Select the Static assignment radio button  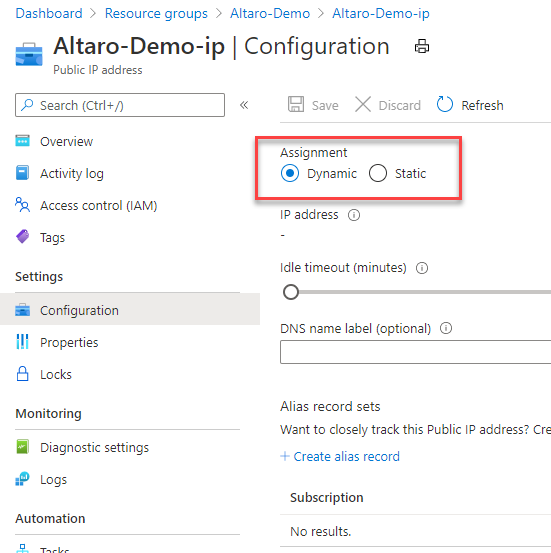(x=378, y=173)
